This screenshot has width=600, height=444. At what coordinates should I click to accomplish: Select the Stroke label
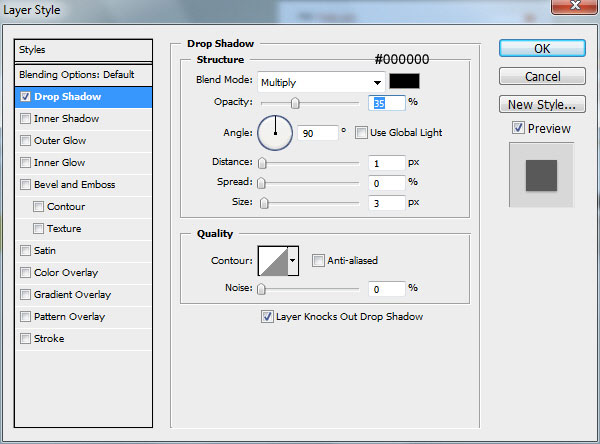(49, 339)
